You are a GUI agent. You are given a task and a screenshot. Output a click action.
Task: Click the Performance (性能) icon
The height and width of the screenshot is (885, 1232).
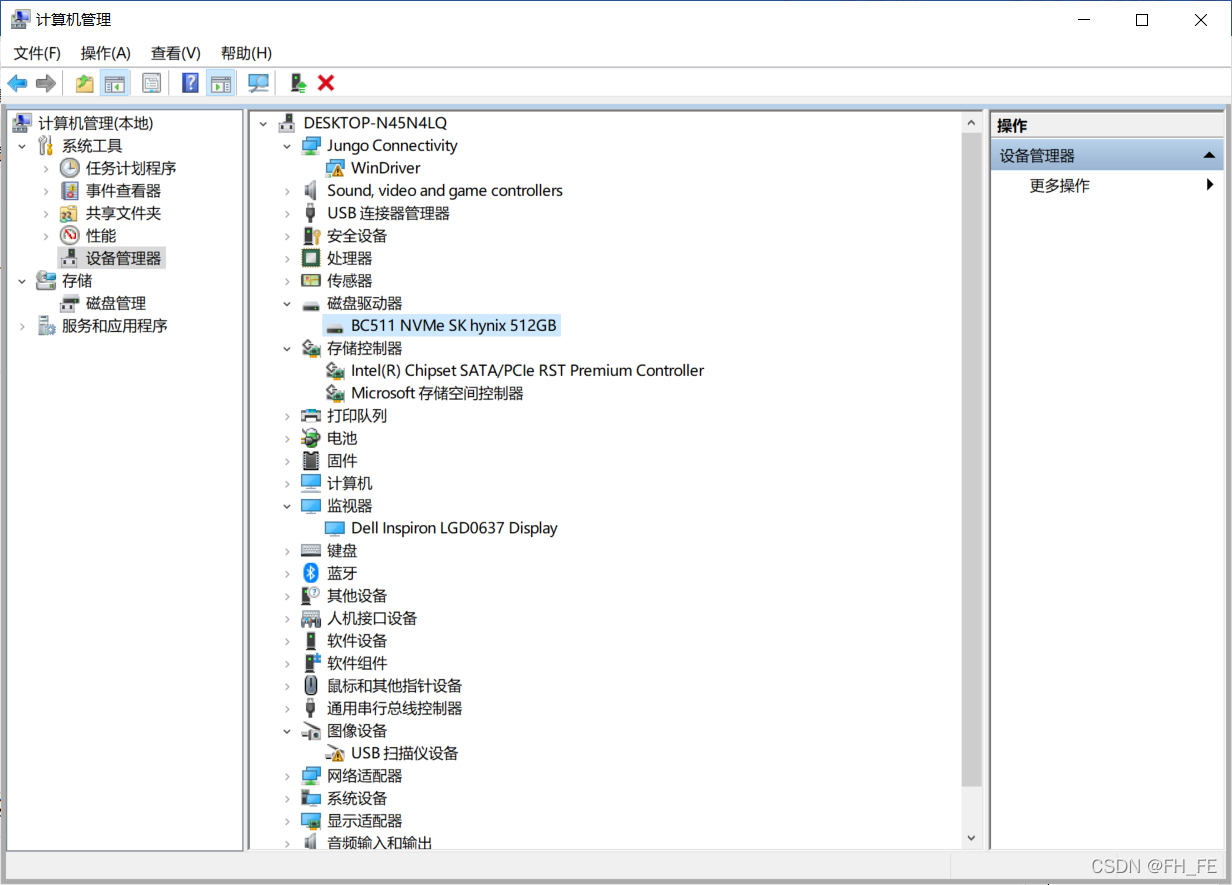click(70, 235)
